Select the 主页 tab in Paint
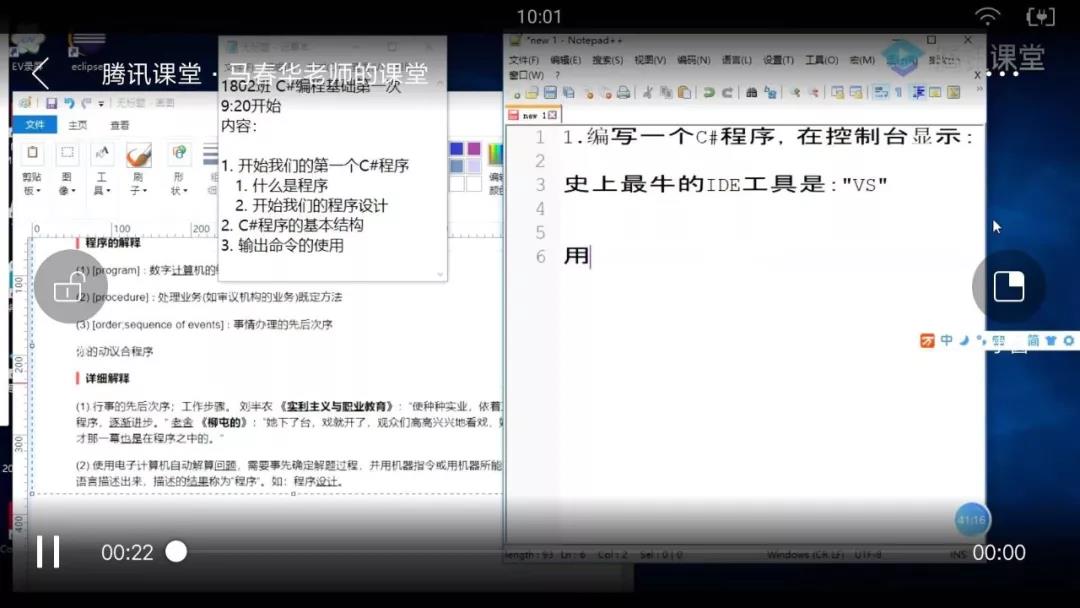The width and height of the screenshot is (1080, 608). [78, 125]
